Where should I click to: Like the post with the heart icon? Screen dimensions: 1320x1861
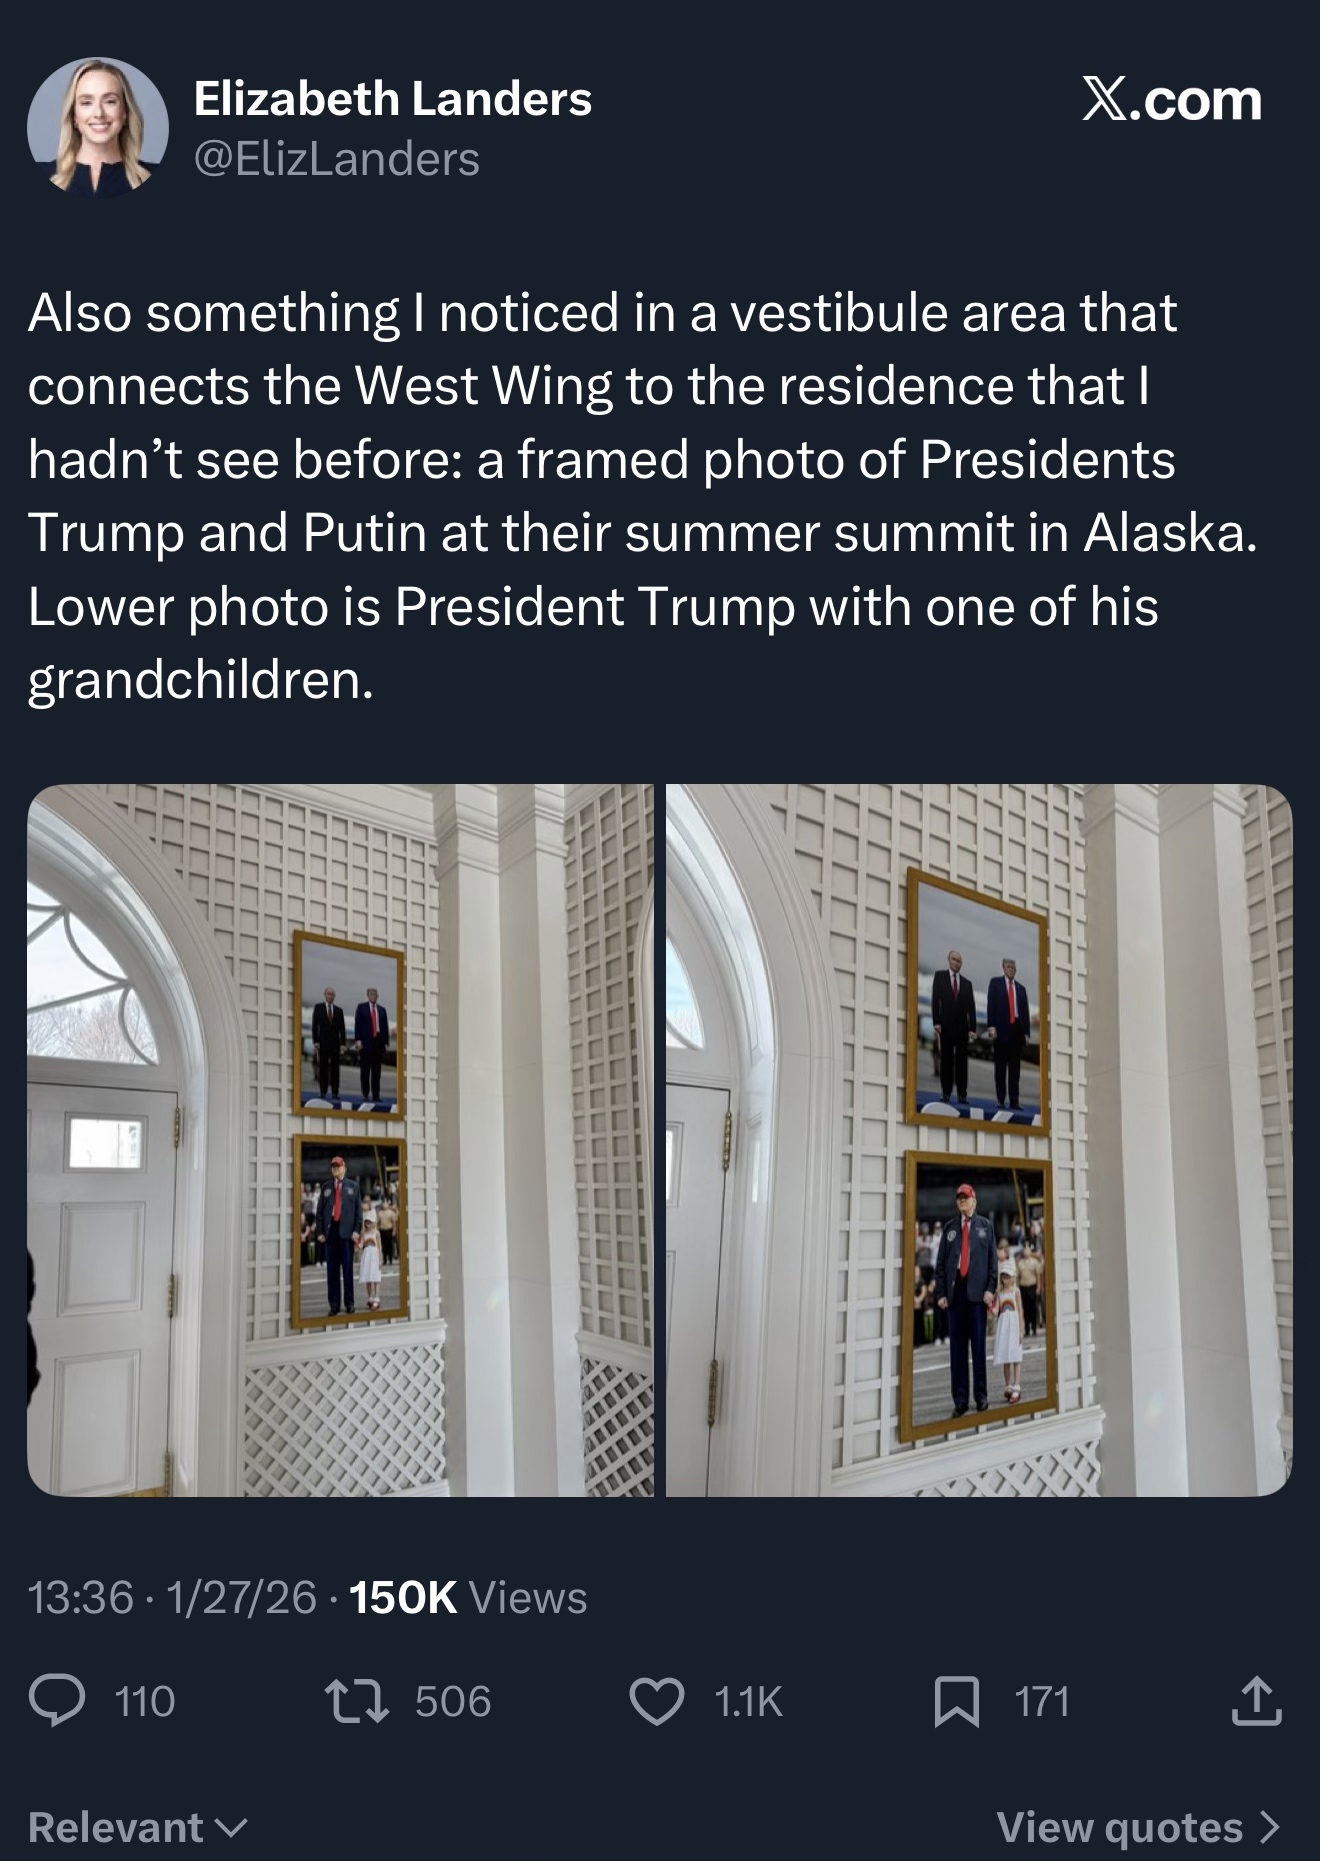tap(656, 1701)
